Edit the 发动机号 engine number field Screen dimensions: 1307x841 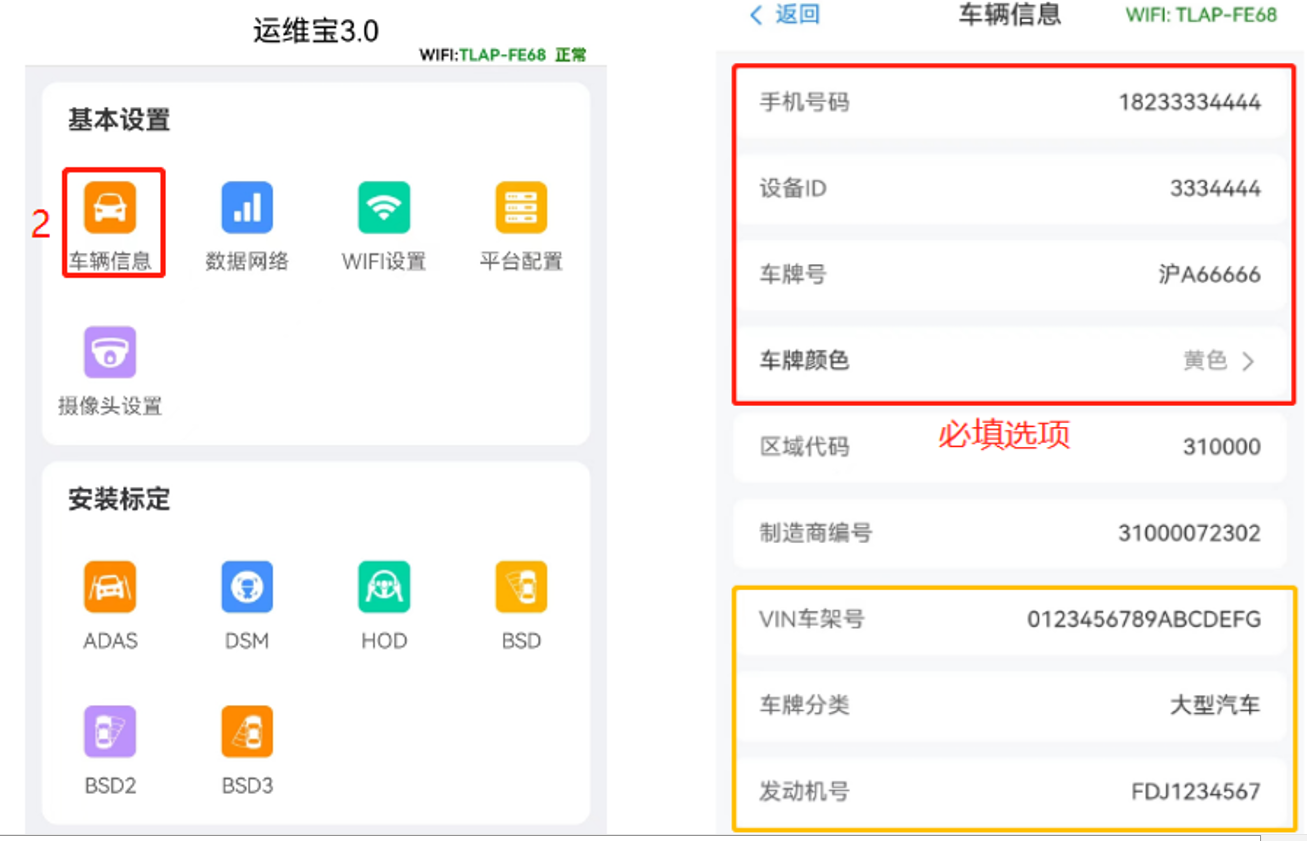(1195, 792)
